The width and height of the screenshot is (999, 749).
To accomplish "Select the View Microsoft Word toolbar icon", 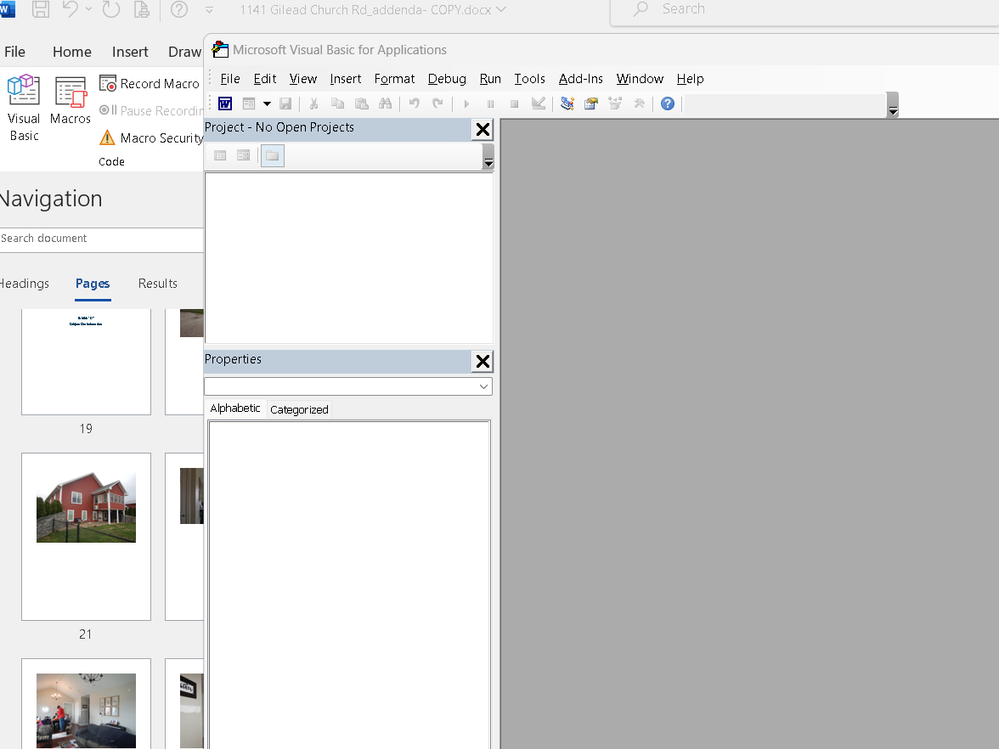I will point(225,103).
